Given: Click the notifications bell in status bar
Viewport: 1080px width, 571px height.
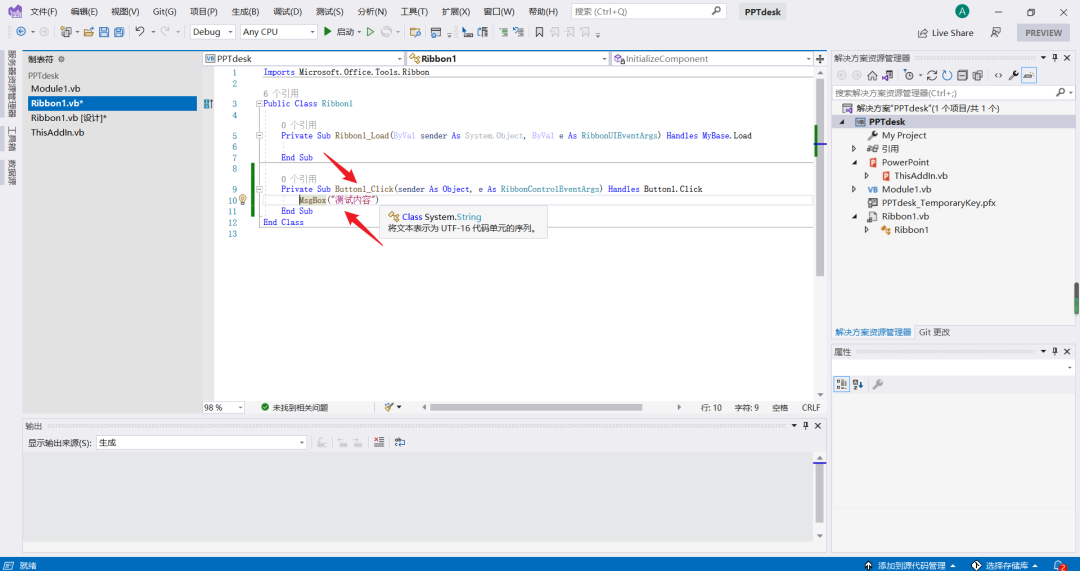Looking at the screenshot, I should [1060, 565].
